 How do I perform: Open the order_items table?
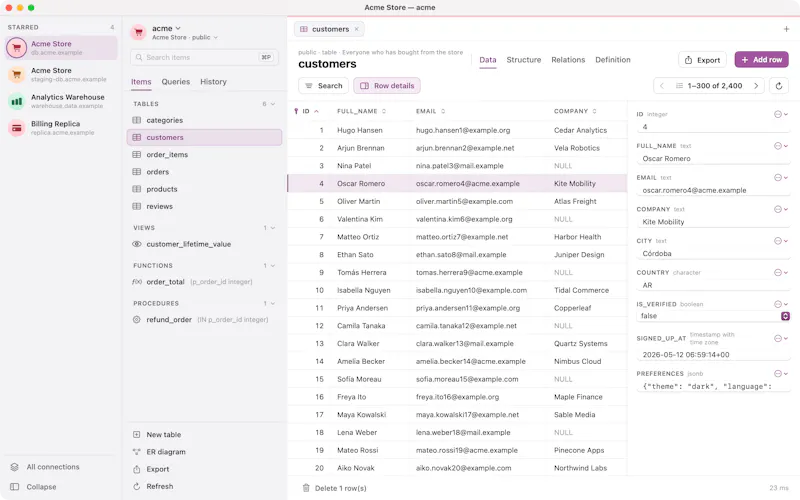tap(204, 155)
